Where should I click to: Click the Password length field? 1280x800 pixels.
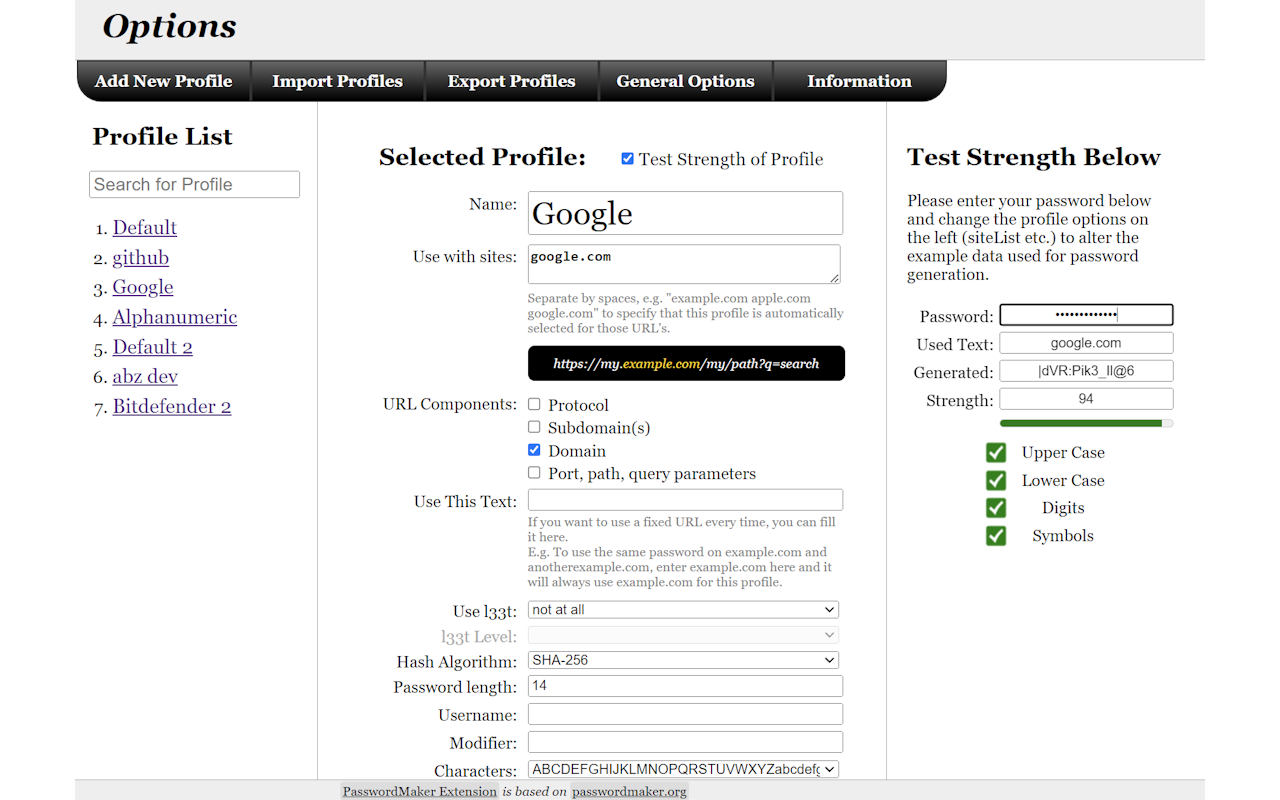(685, 686)
